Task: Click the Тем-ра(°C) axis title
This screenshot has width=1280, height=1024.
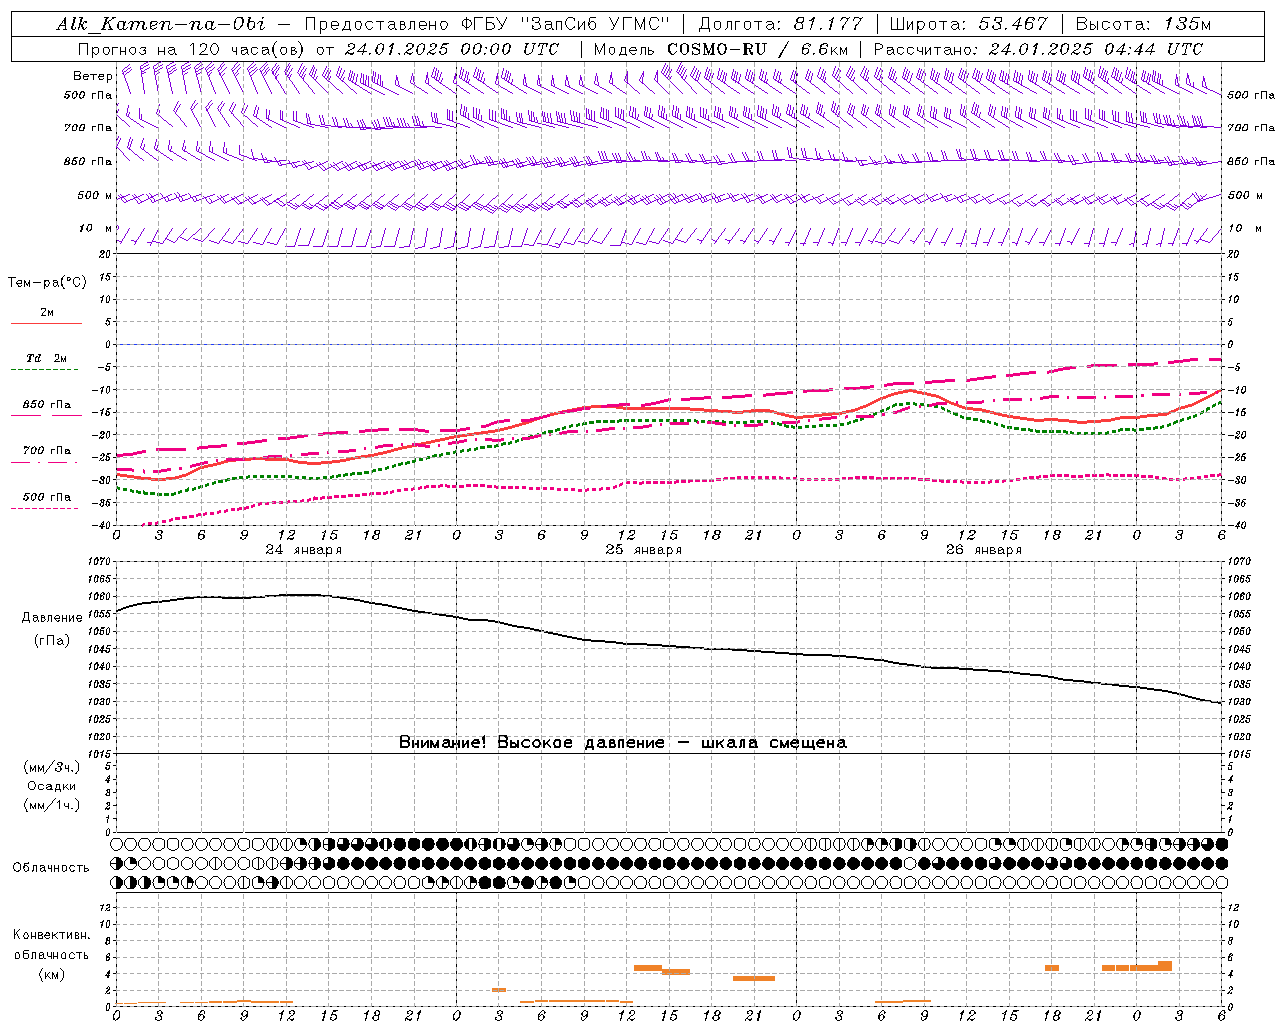Action: click(x=47, y=282)
